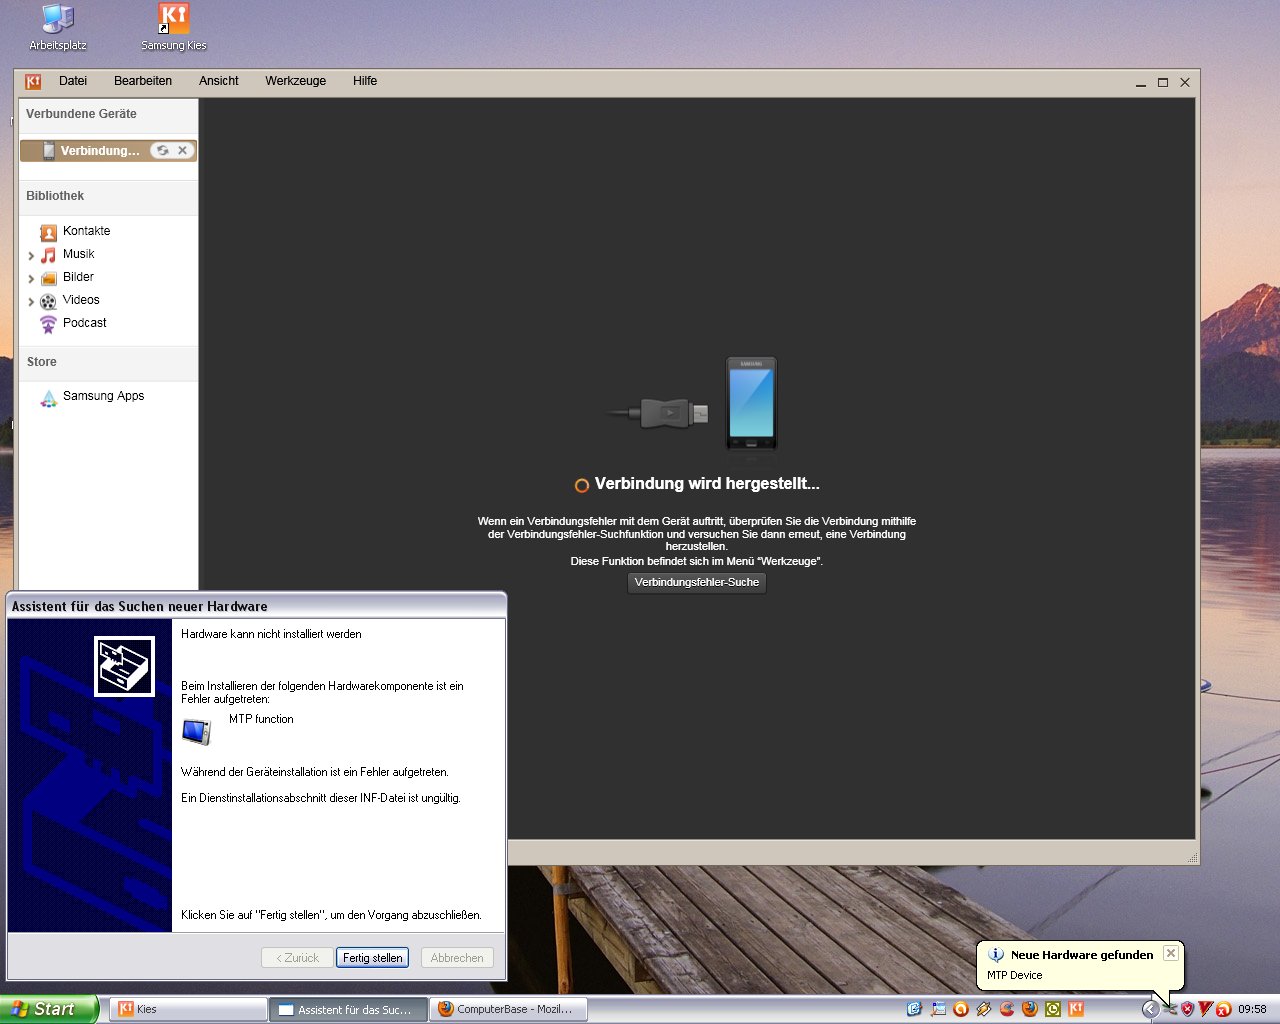Show hidden tray icons arrow
This screenshot has height=1024, width=1280.
point(1150,1009)
